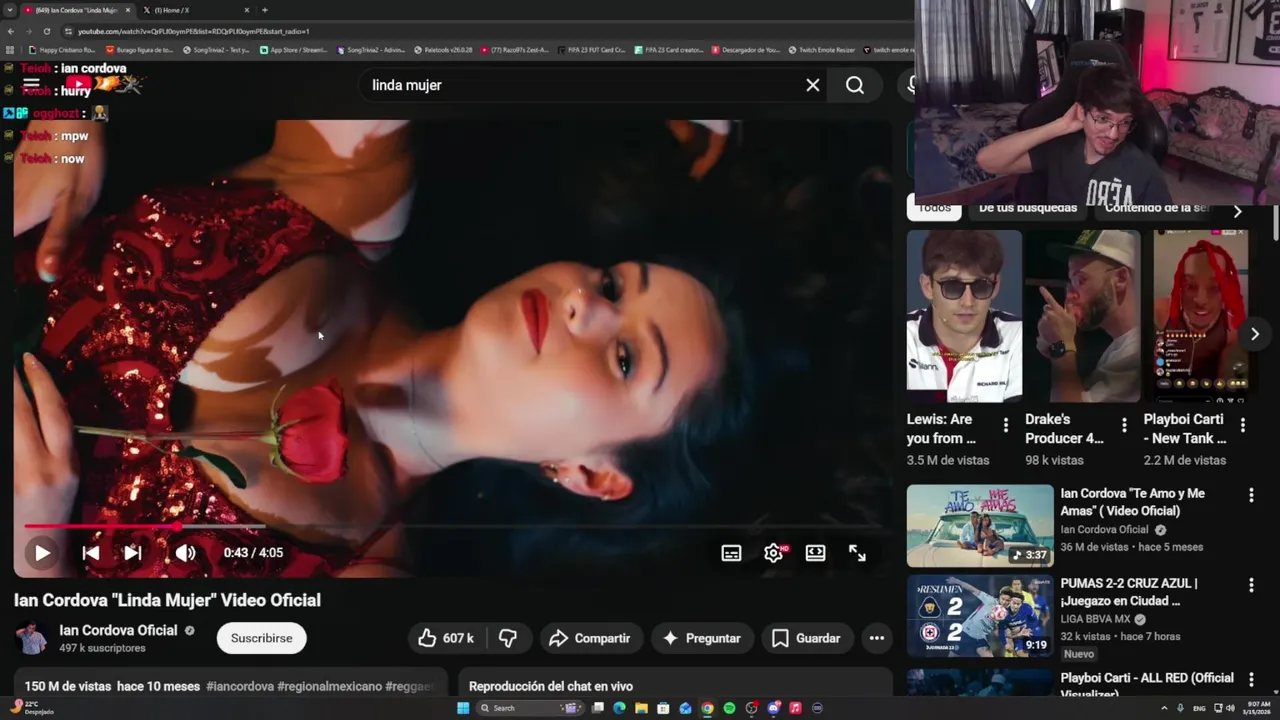Open the 'Lewis: Are you from' short thumbnail
Image resolution: width=1280 pixels, height=720 pixels.
click(x=964, y=316)
